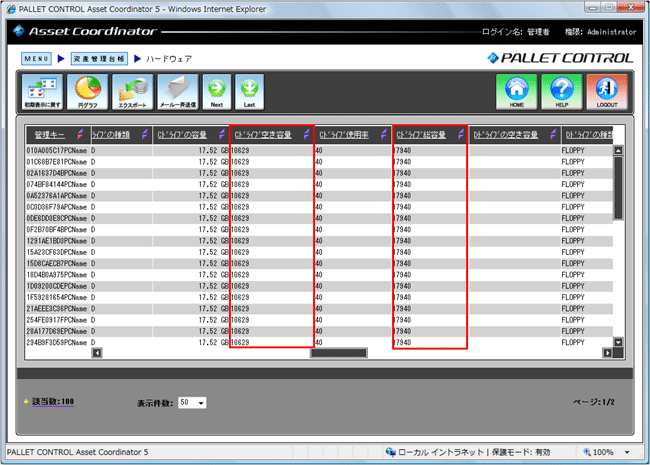The height and width of the screenshot is (465, 650).
Task: Select row 15A23CF63DPCName
Action: 319,252
